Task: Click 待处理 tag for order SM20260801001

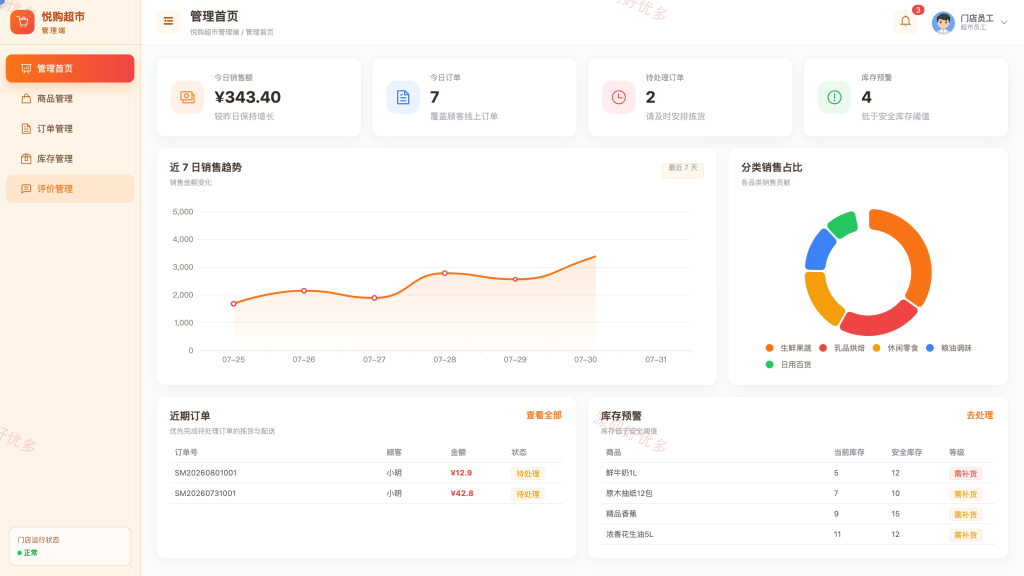Action: pos(528,473)
